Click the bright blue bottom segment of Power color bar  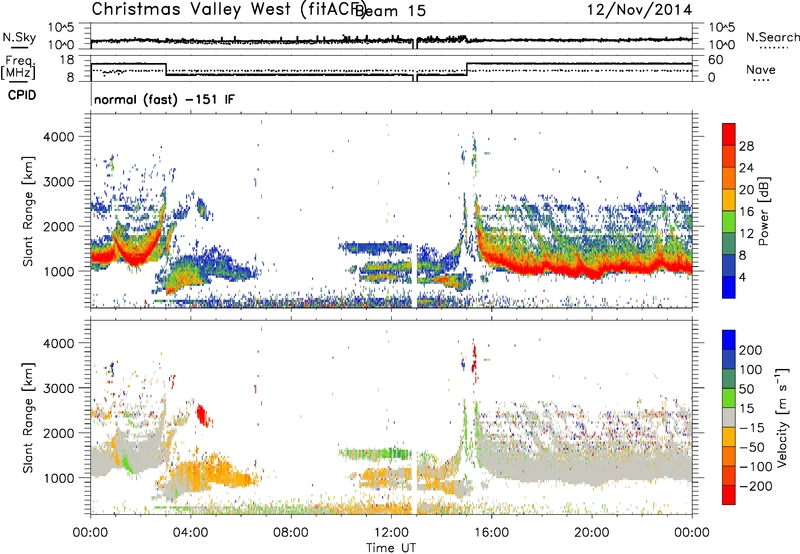point(729,288)
